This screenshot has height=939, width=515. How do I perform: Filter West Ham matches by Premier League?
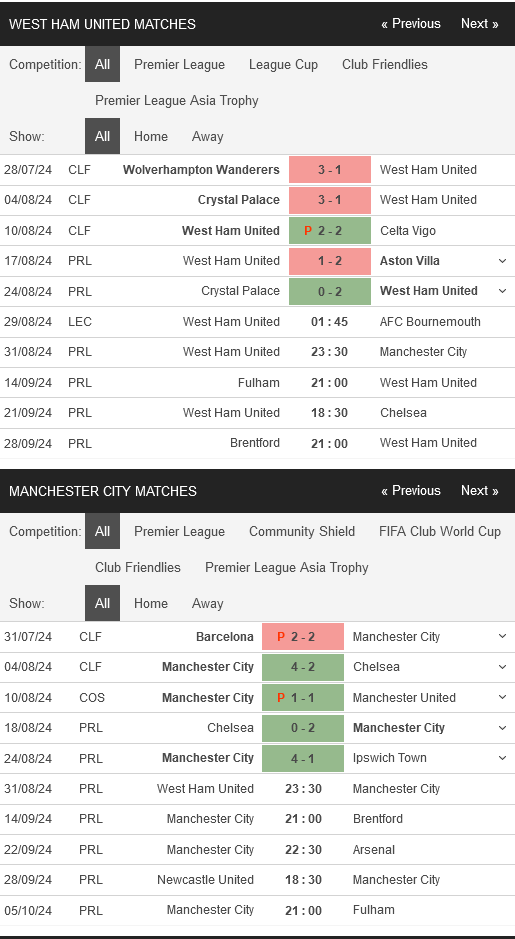[180, 65]
